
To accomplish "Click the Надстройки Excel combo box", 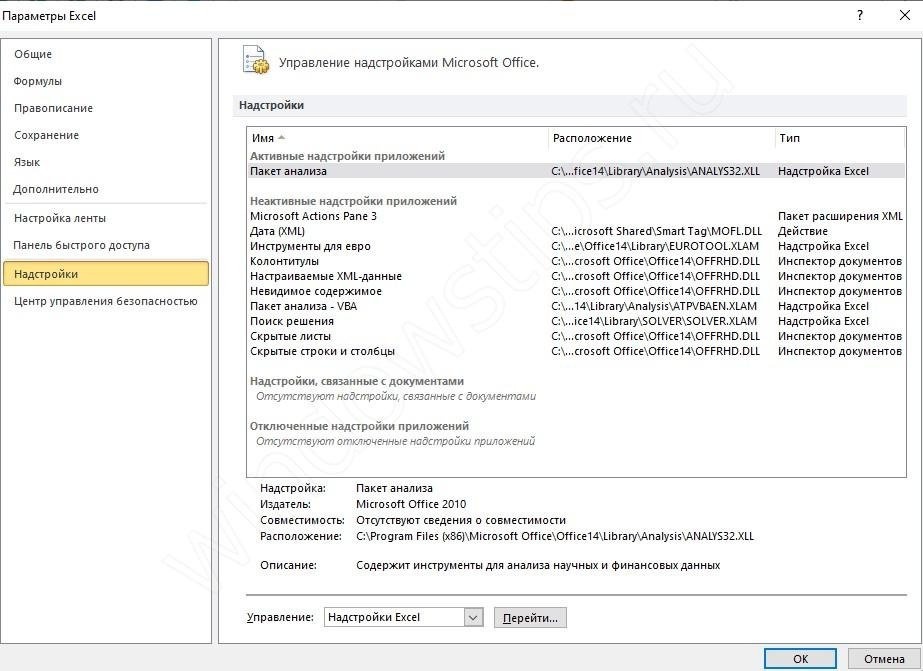I will [394, 618].
